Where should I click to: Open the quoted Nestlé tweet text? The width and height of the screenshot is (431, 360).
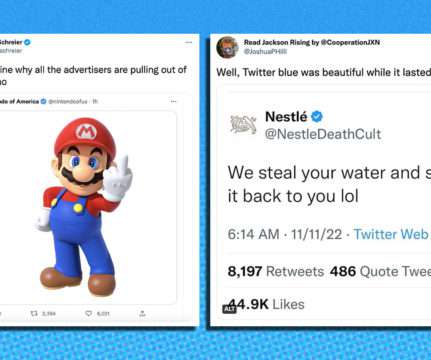click(x=329, y=184)
